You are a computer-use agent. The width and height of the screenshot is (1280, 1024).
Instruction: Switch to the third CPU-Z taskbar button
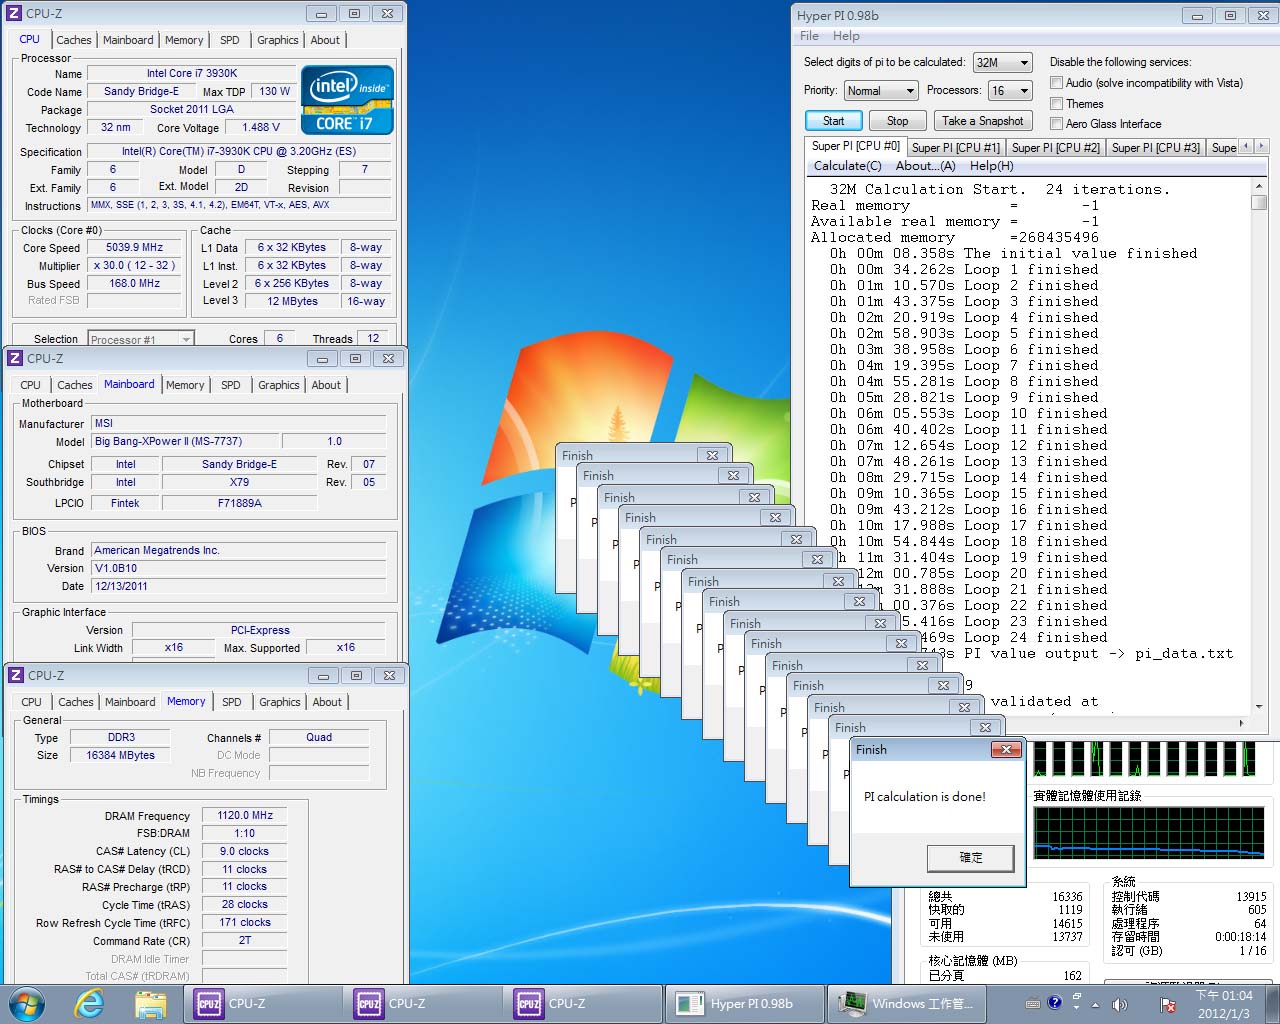(582, 1003)
